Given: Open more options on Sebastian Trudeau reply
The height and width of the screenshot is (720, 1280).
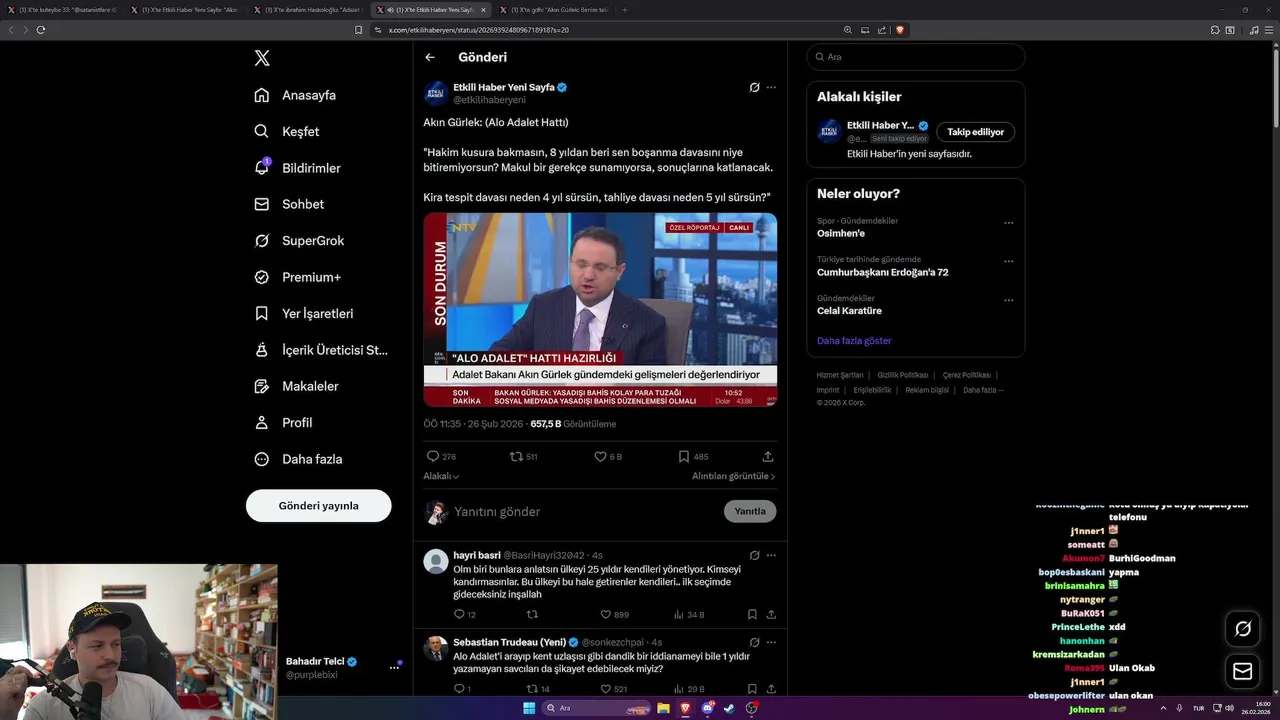Looking at the screenshot, I should point(771,642).
